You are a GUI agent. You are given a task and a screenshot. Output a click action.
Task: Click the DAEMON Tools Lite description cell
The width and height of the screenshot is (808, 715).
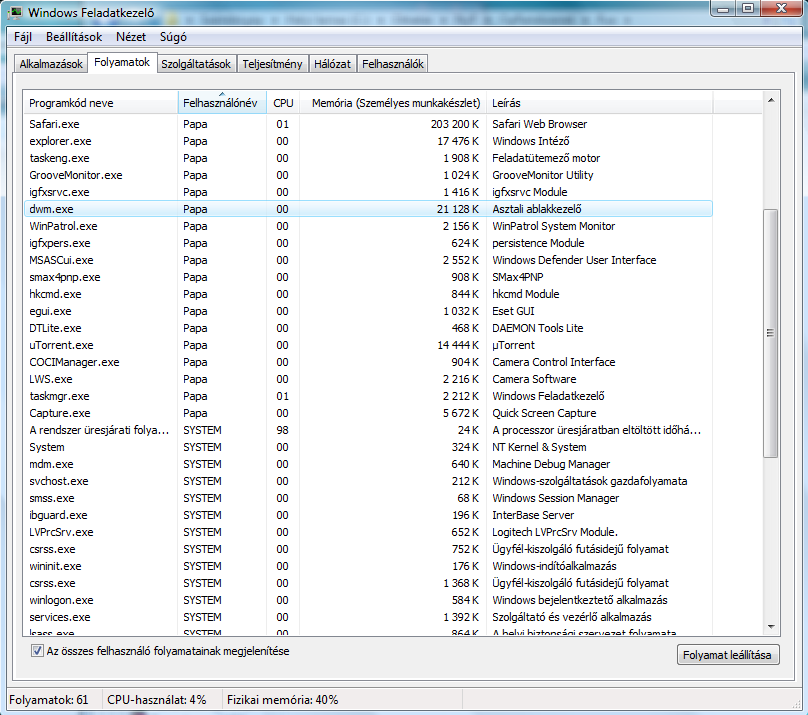tap(537, 328)
